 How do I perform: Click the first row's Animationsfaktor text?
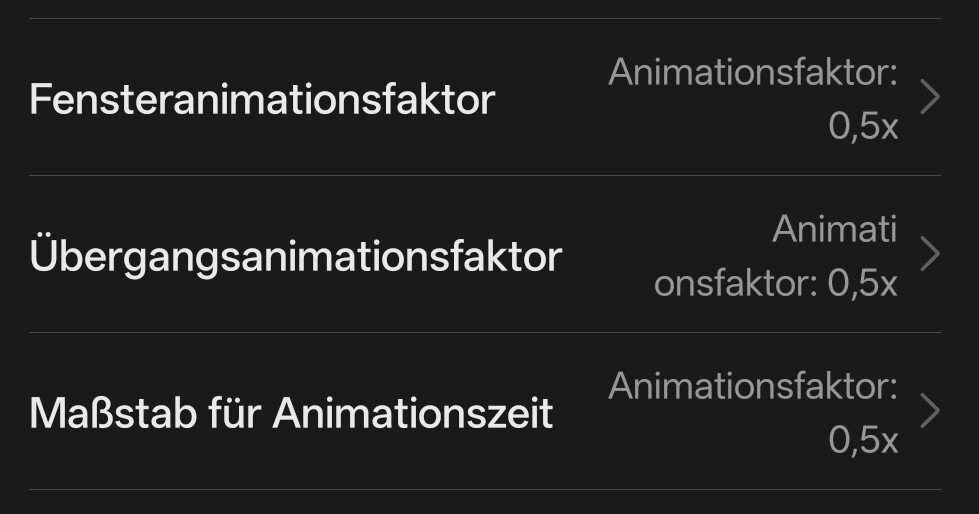(x=753, y=72)
